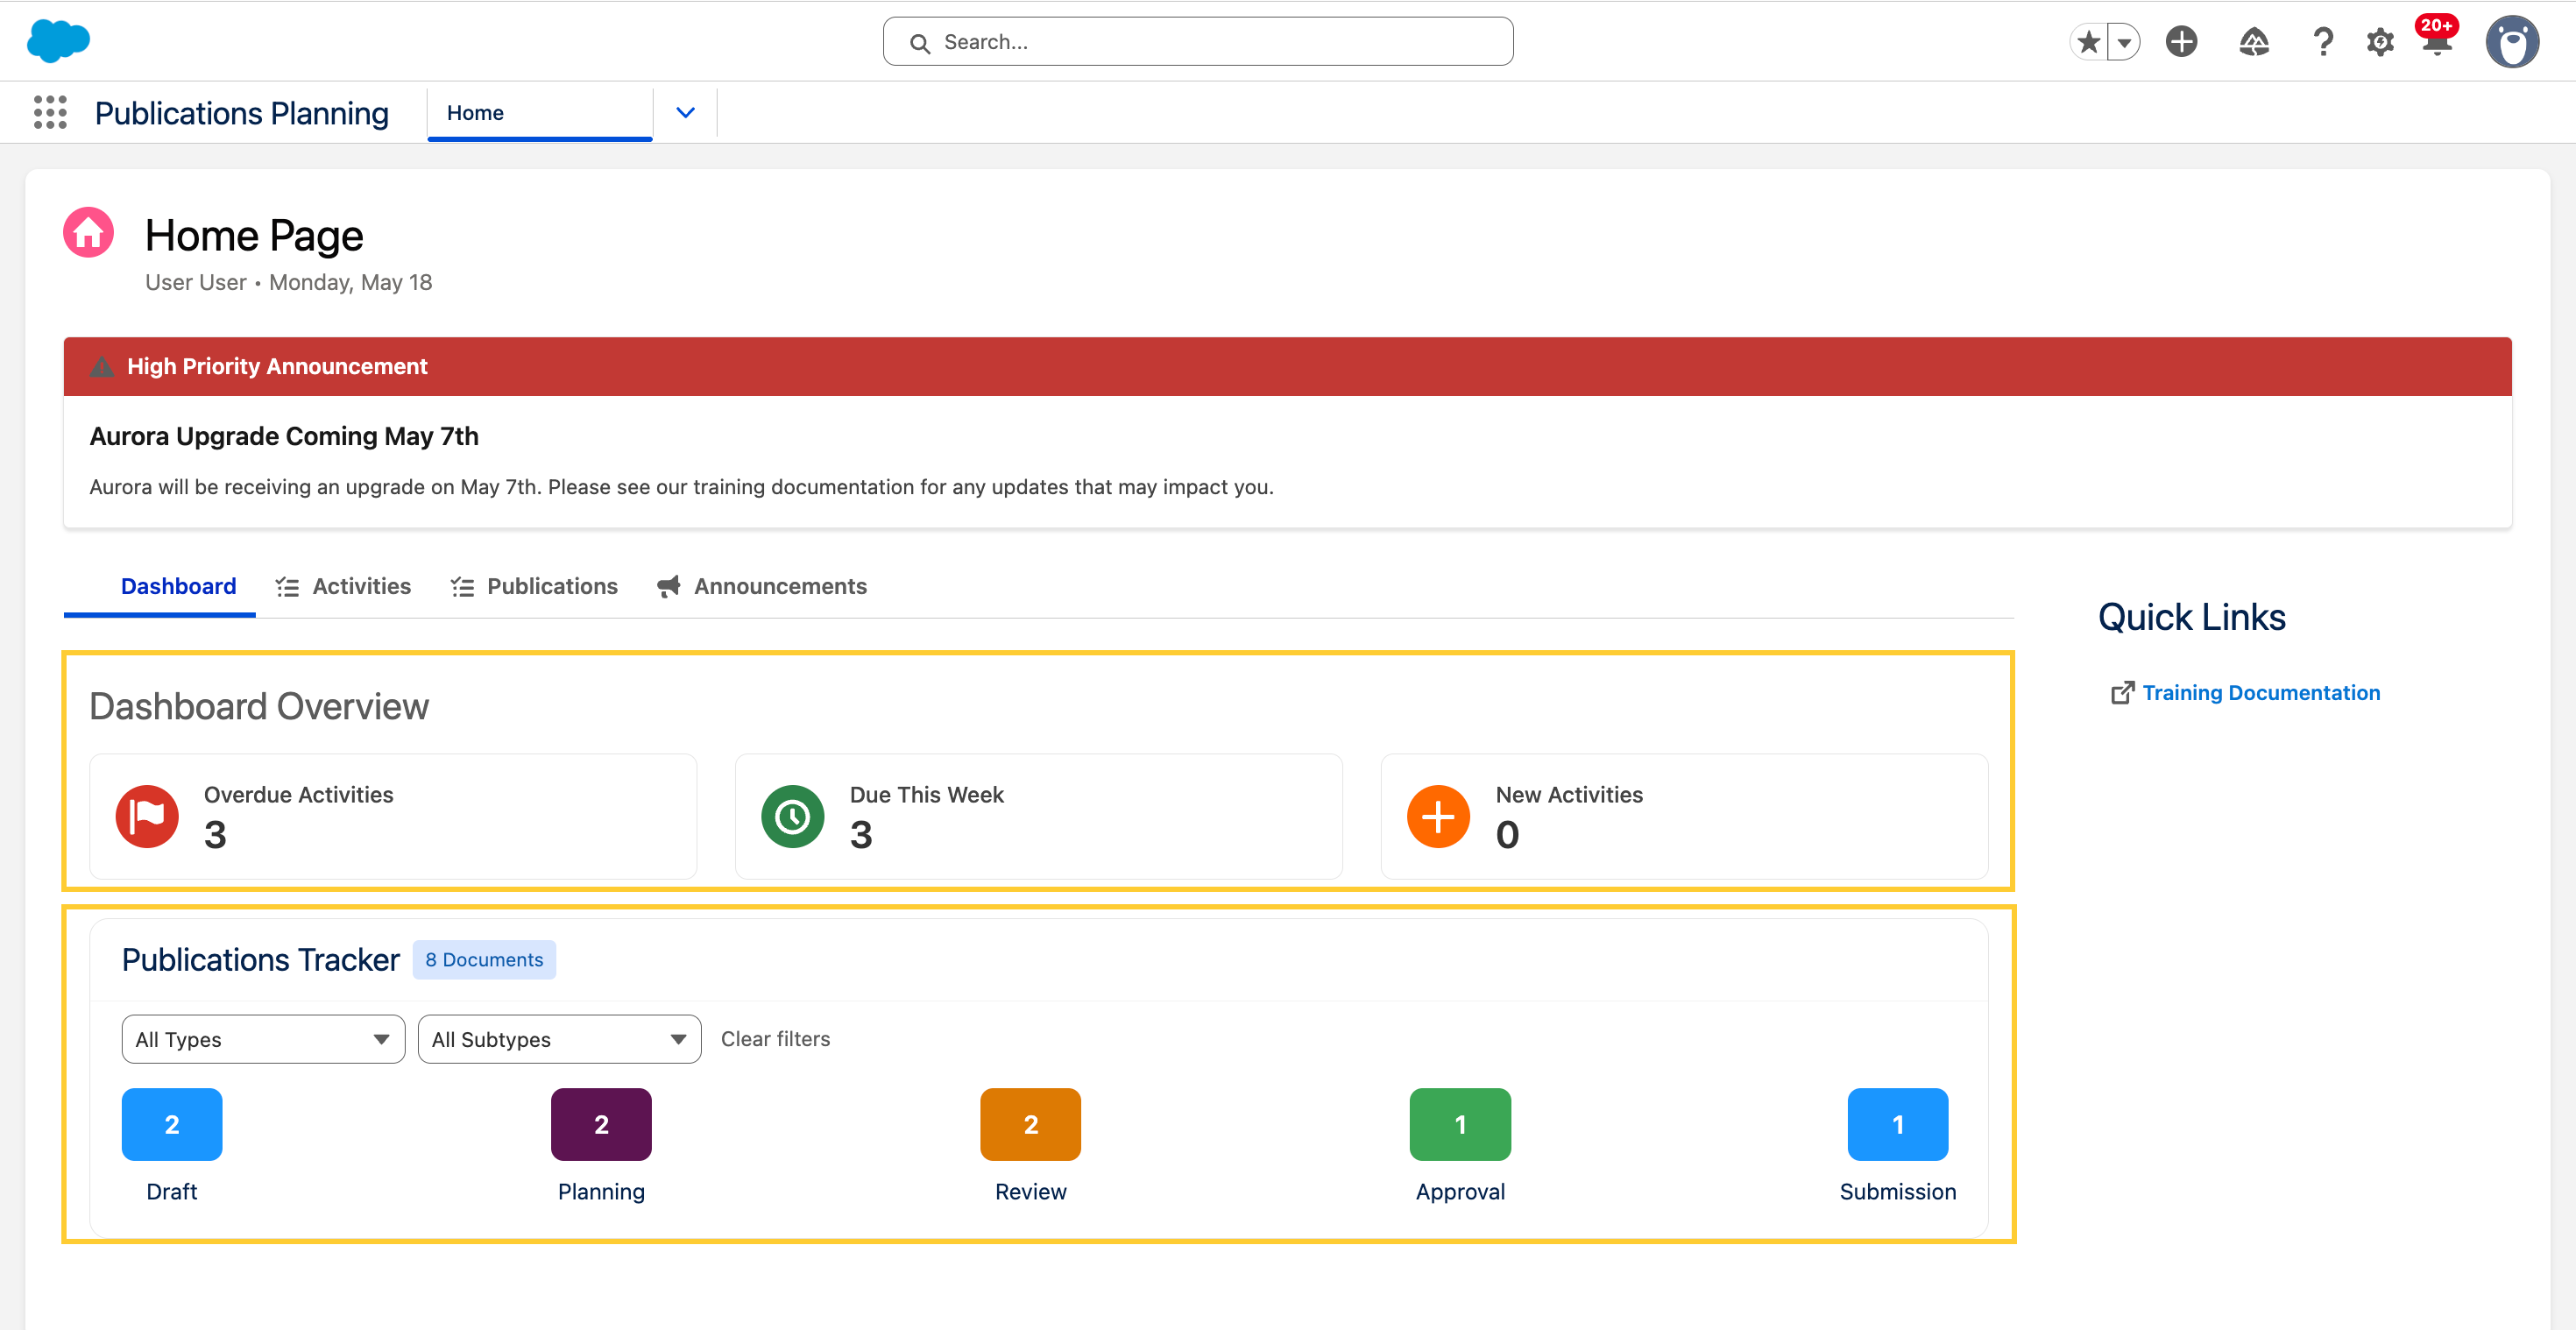Switch to the Announcements tab

click(761, 586)
